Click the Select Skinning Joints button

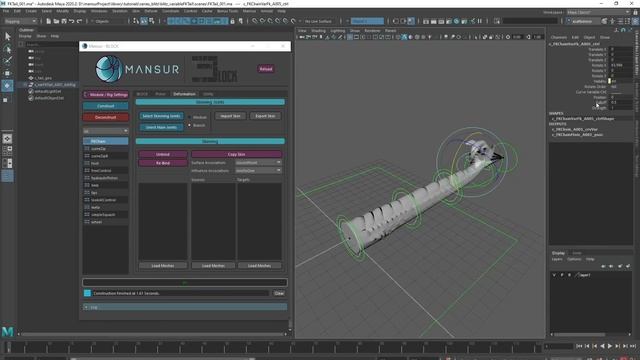point(161,116)
